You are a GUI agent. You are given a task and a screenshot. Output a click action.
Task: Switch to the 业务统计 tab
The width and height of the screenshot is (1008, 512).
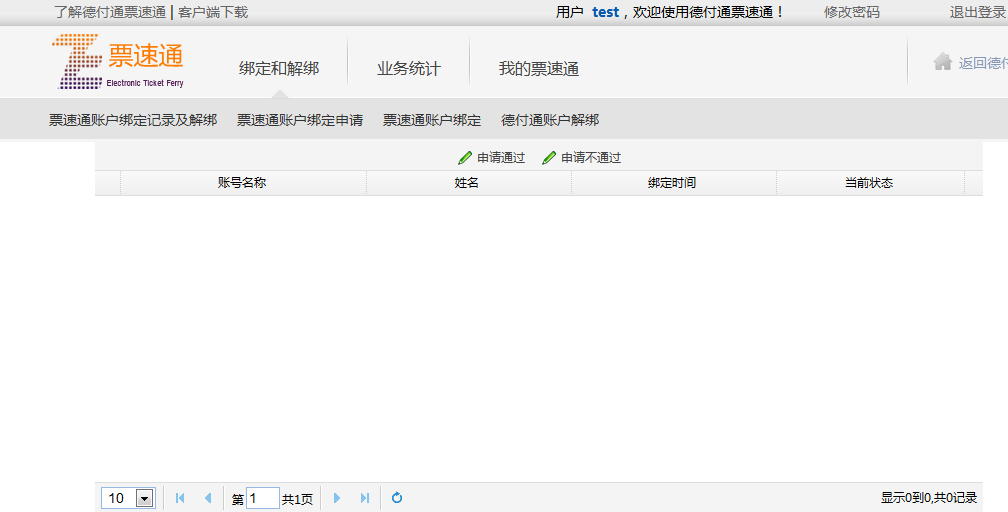(408, 69)
